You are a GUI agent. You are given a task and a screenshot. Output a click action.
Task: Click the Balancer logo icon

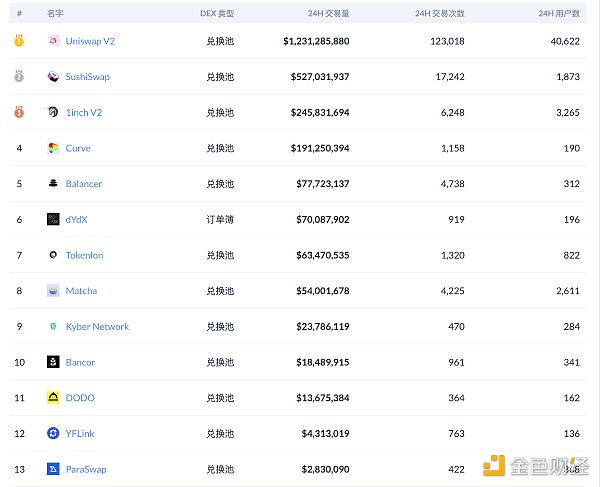[x=53, y=184]
